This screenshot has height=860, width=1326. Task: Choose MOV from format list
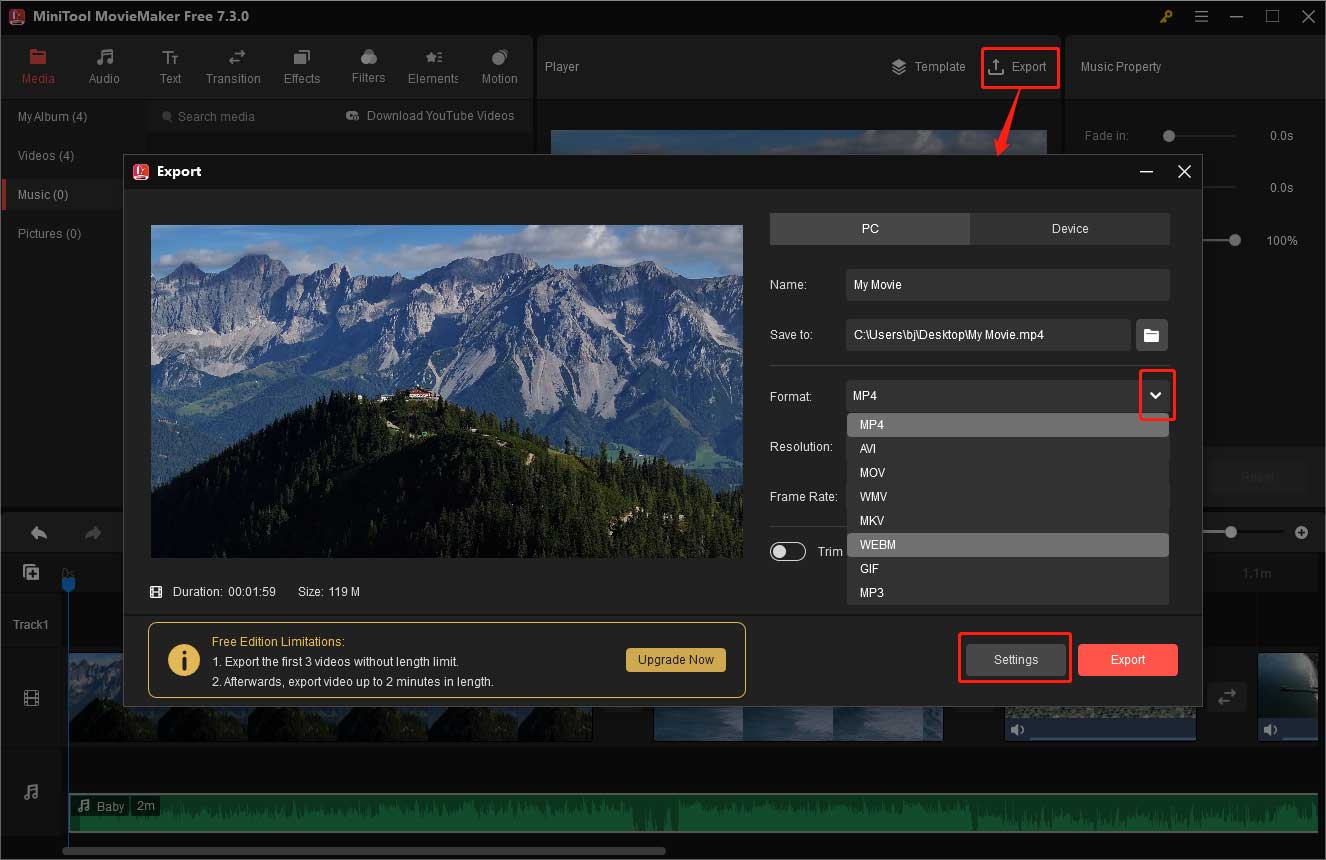[1008, 473]
